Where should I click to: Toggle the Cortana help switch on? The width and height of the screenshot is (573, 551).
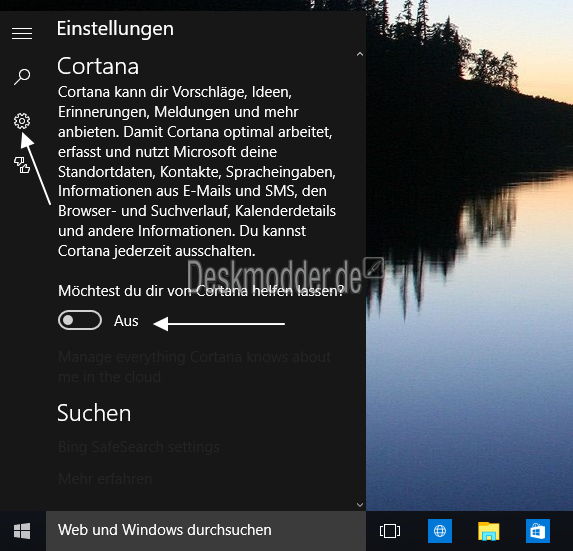(x=80, y=320)
